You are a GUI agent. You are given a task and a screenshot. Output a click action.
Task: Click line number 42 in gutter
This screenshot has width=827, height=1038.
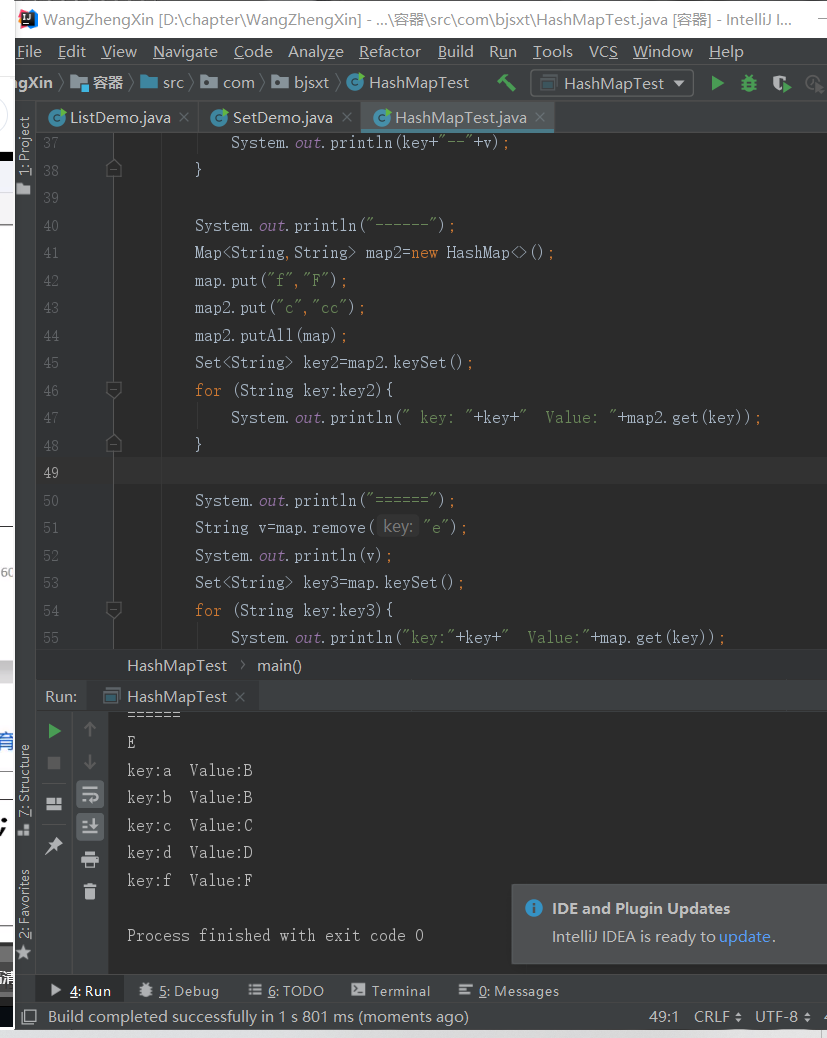[x=51, y=281]
